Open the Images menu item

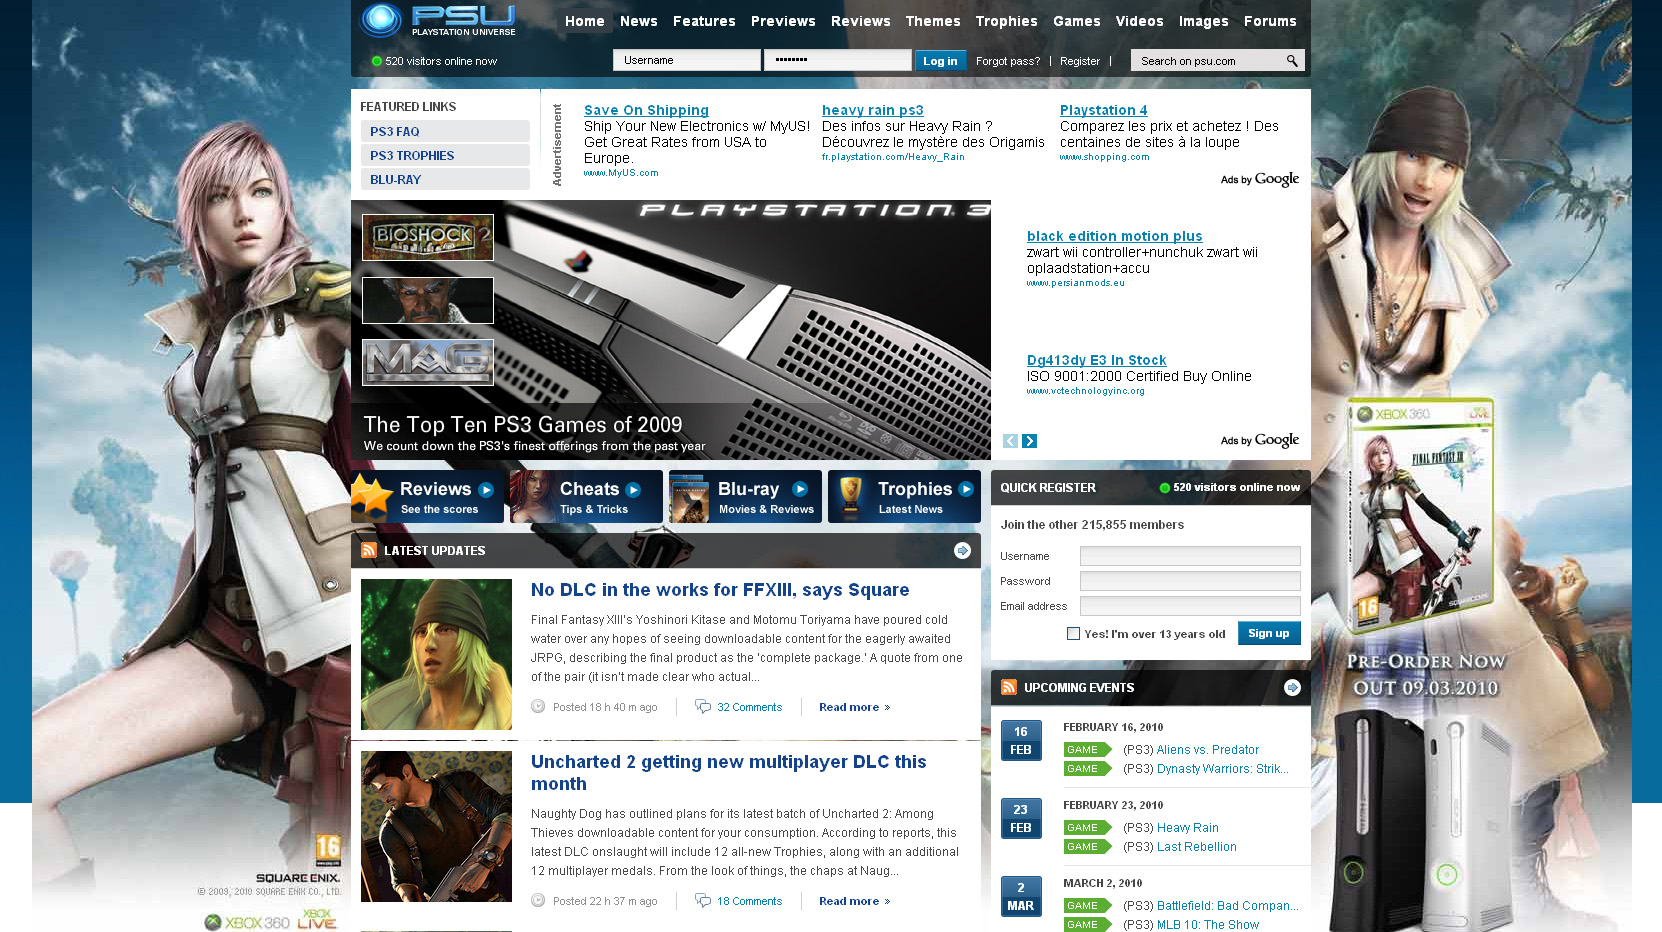pos(1204,21)
